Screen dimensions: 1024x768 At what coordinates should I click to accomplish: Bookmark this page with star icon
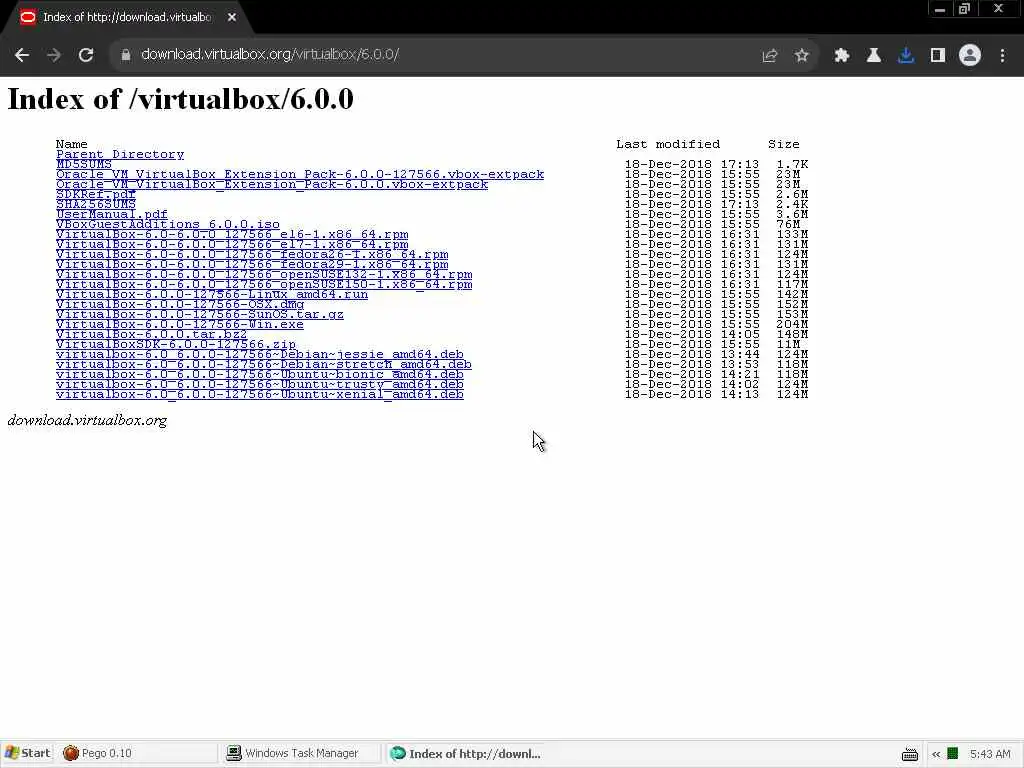[x=802, y=56]
